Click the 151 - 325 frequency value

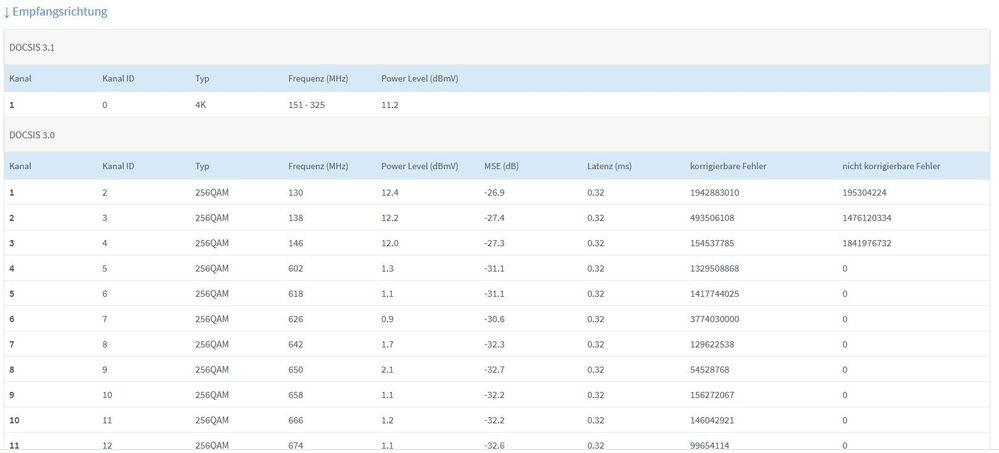tap(306, 105)
